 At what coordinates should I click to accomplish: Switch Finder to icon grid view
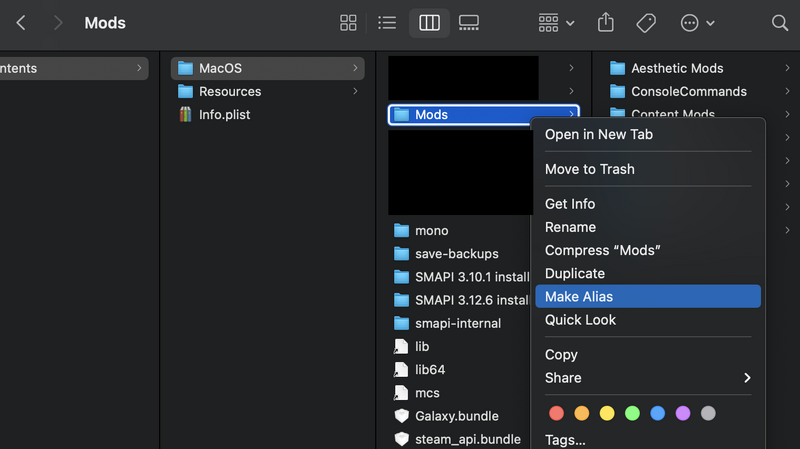348,23
